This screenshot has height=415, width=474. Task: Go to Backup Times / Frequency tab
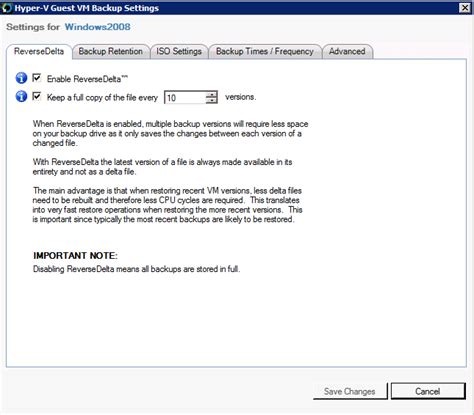pyautogui.click(x=265, y=51)
